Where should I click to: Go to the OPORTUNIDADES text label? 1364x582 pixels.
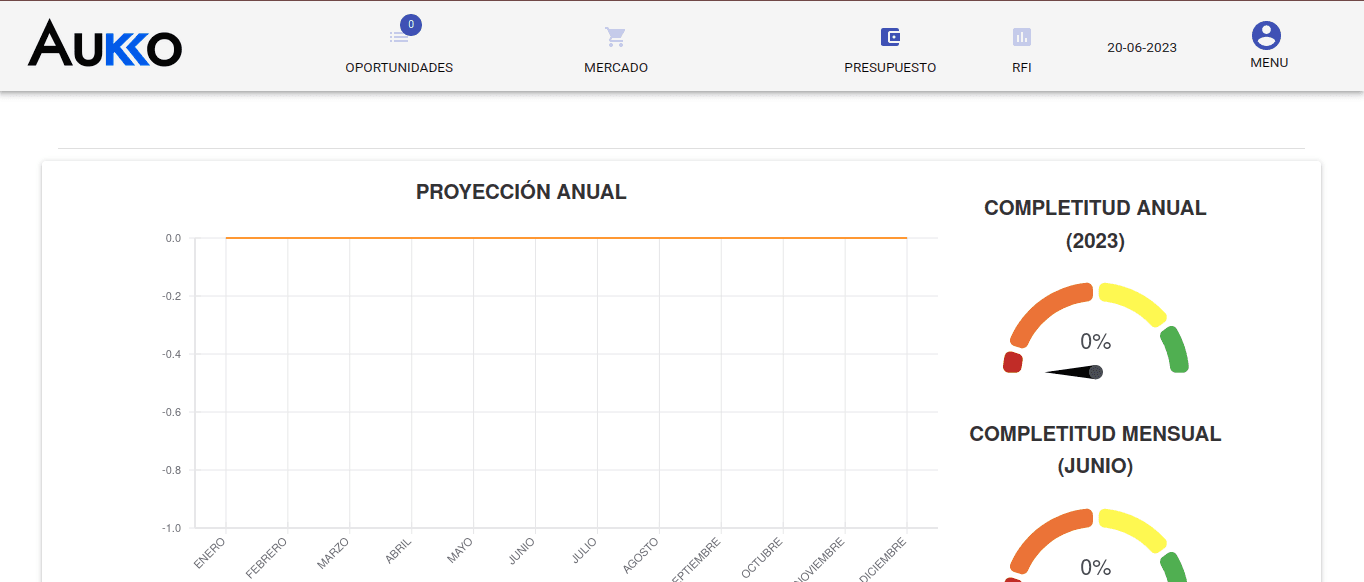(x=399, y=68)
